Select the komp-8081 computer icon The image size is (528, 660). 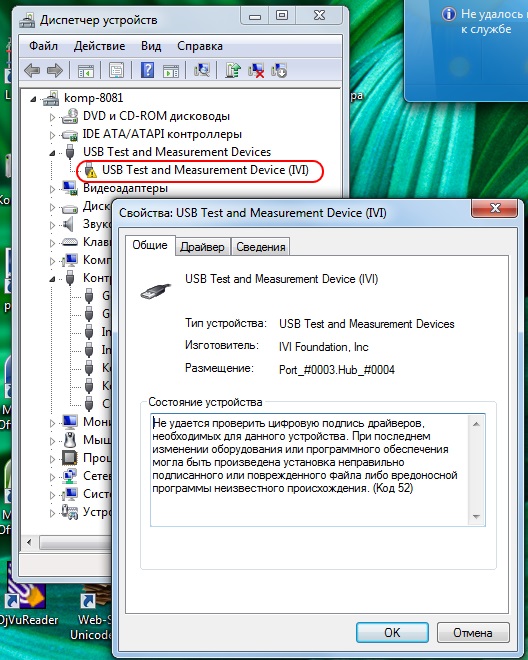tap(51, 98)
